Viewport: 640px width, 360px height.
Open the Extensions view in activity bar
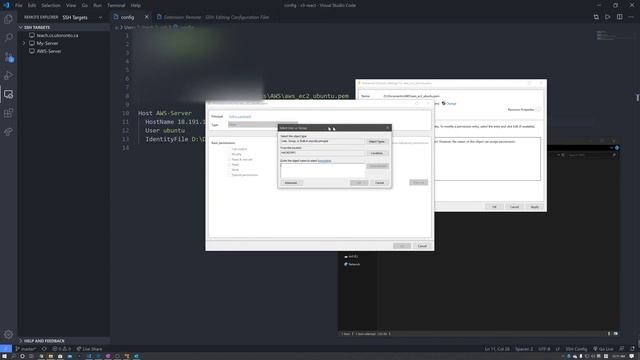click(x=8, y=113)
